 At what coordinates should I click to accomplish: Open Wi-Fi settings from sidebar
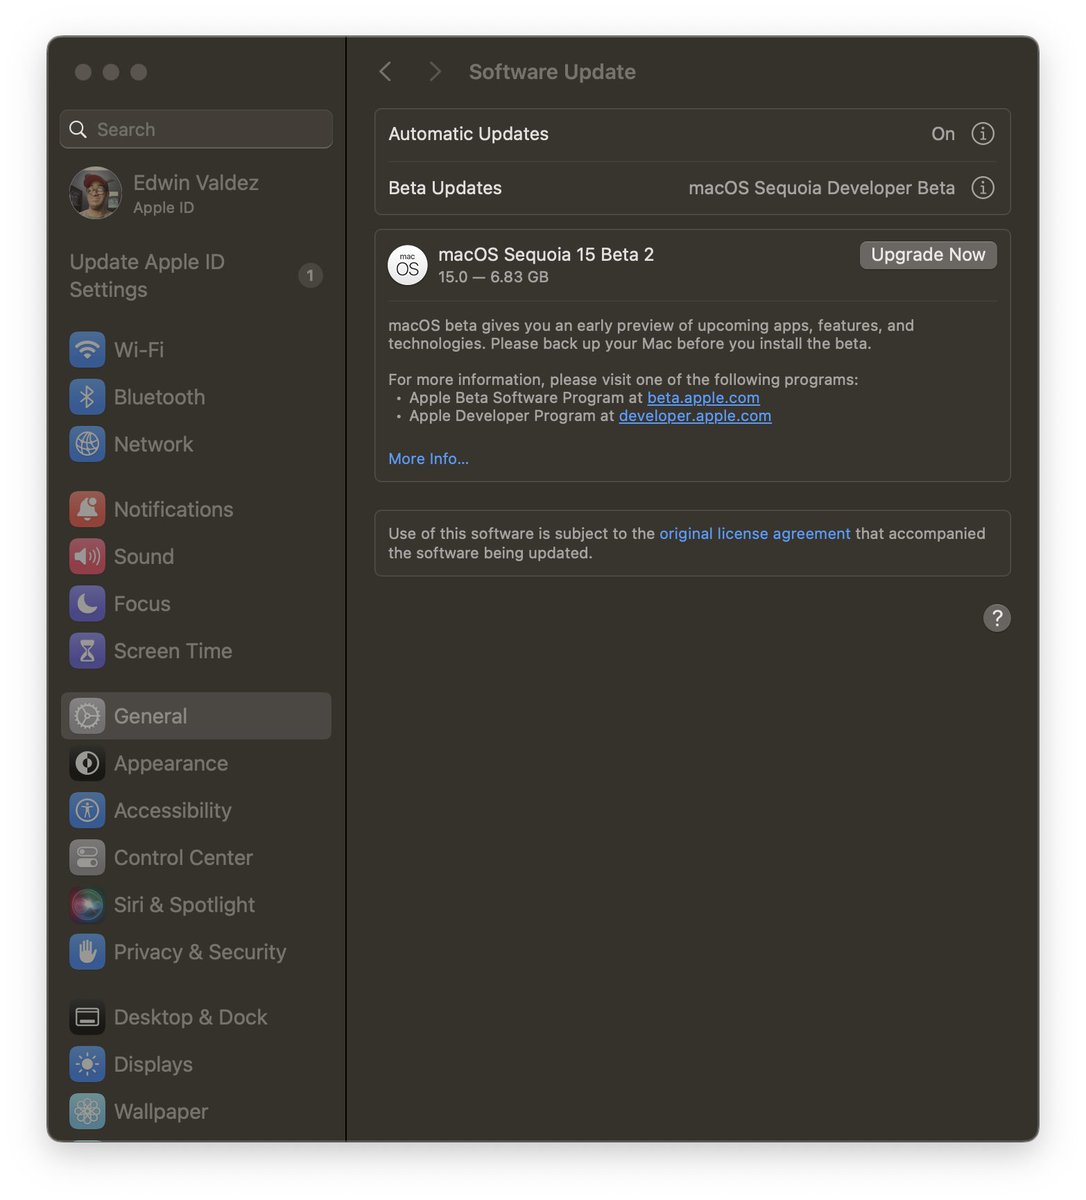139,349
